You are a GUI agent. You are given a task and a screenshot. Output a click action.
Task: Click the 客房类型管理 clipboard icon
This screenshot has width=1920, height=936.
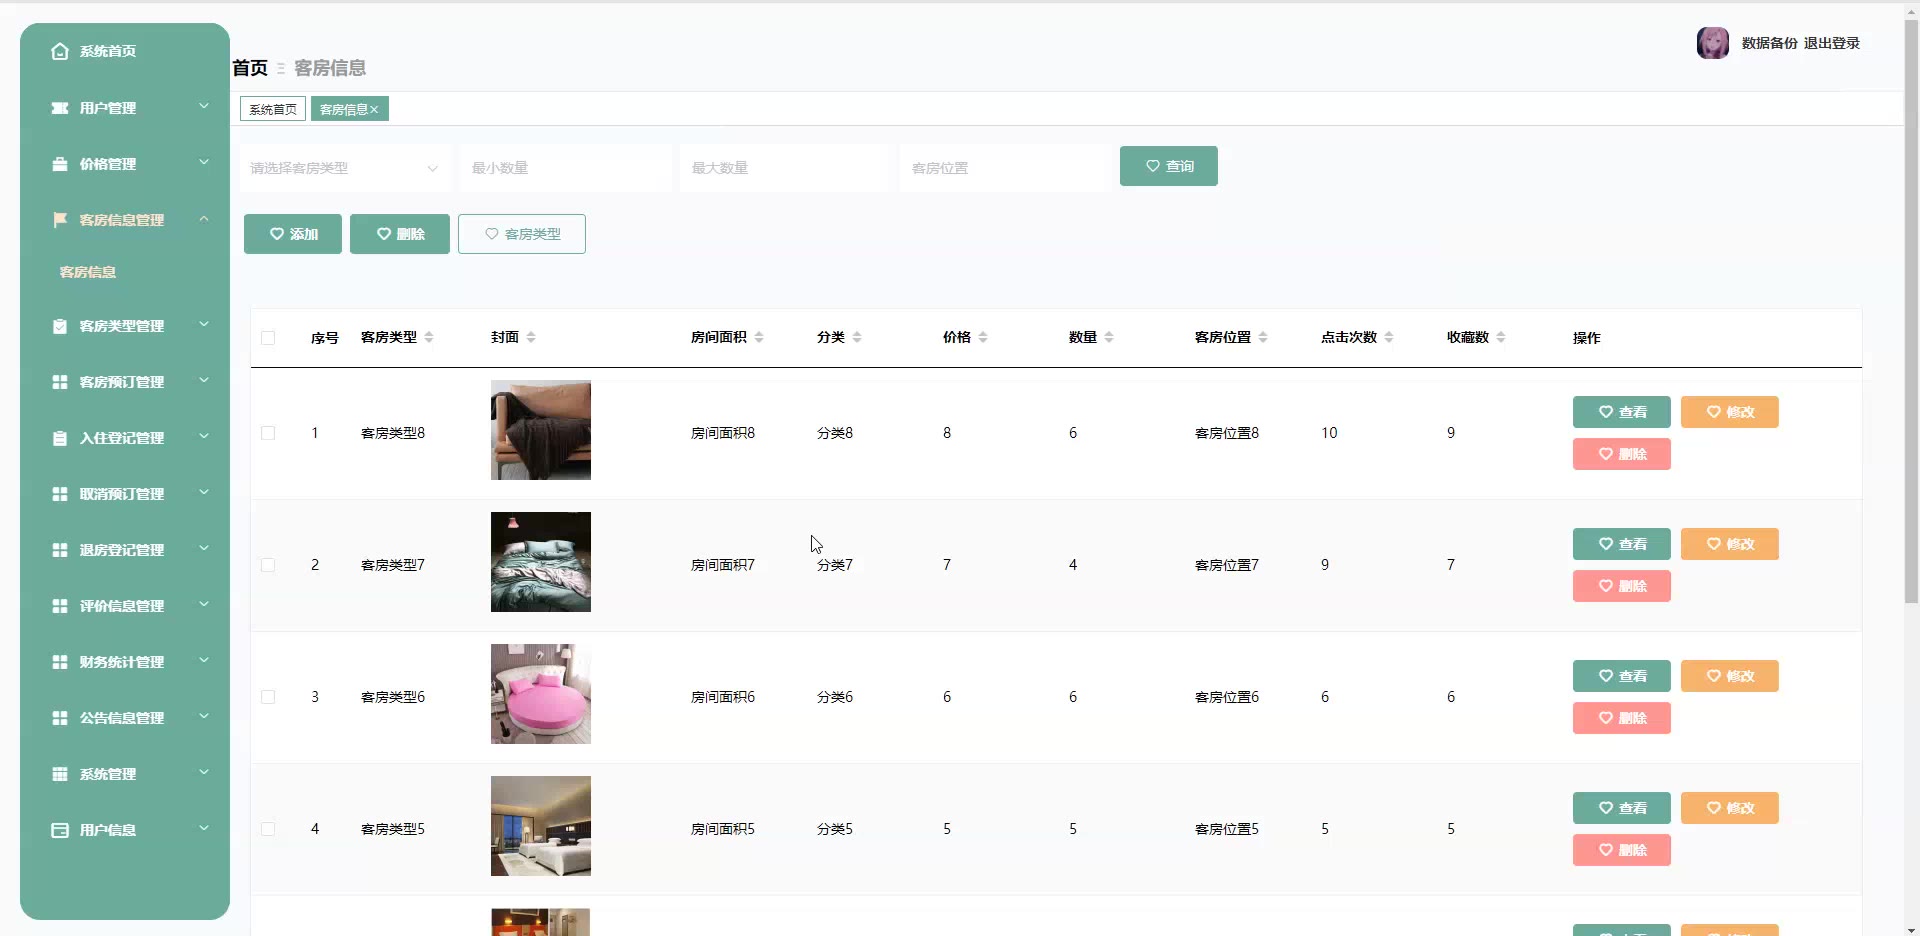click(60, 326)
